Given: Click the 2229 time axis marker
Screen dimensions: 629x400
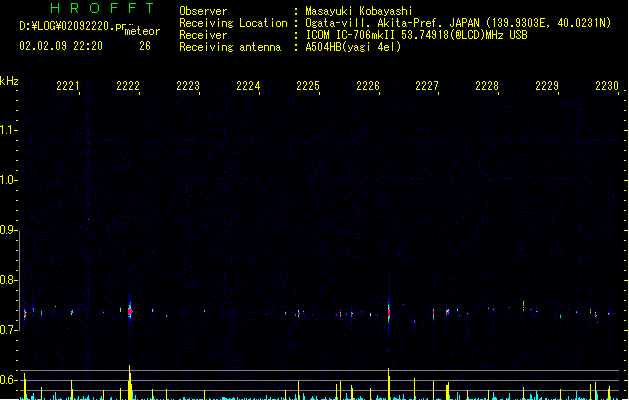Looking at the screenshot, I should [x=547, y=86].
